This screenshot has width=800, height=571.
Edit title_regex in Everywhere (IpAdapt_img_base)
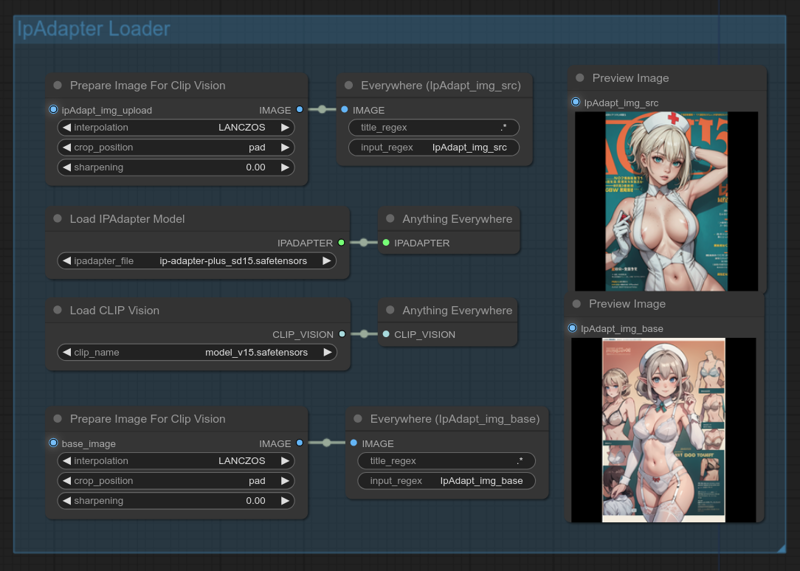(x=446, y=460)
